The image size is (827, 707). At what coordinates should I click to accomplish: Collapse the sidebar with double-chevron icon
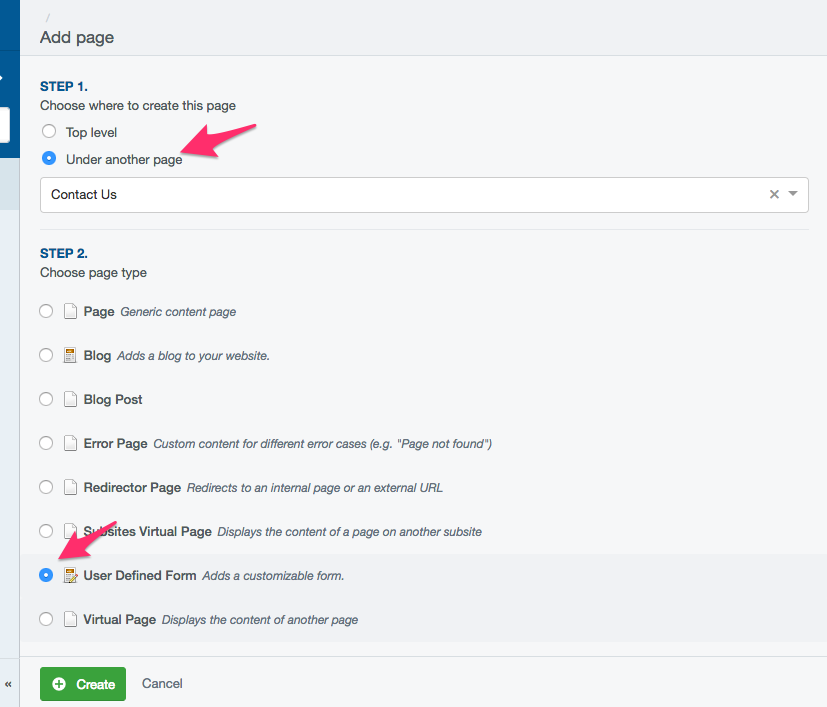[x=8, y=685]
